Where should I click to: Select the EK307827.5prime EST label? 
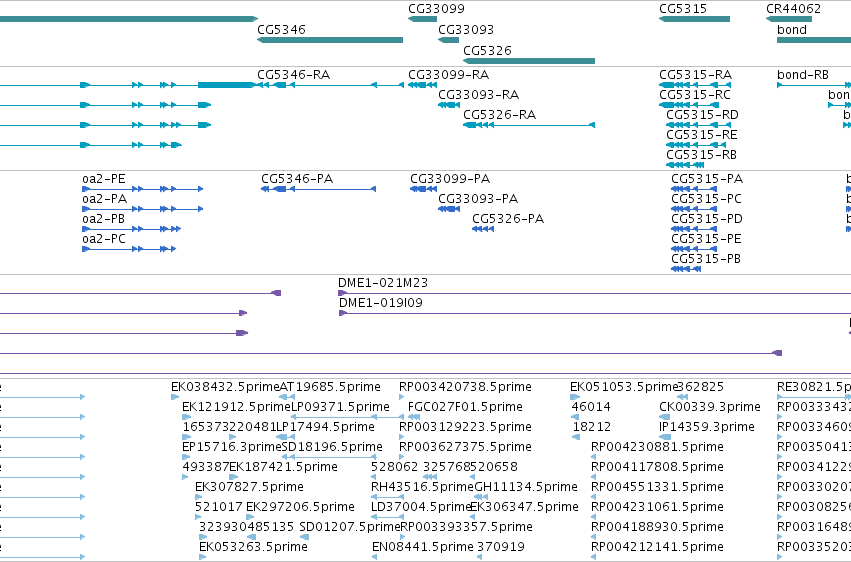pyautogui.click(x=249, y=487)
